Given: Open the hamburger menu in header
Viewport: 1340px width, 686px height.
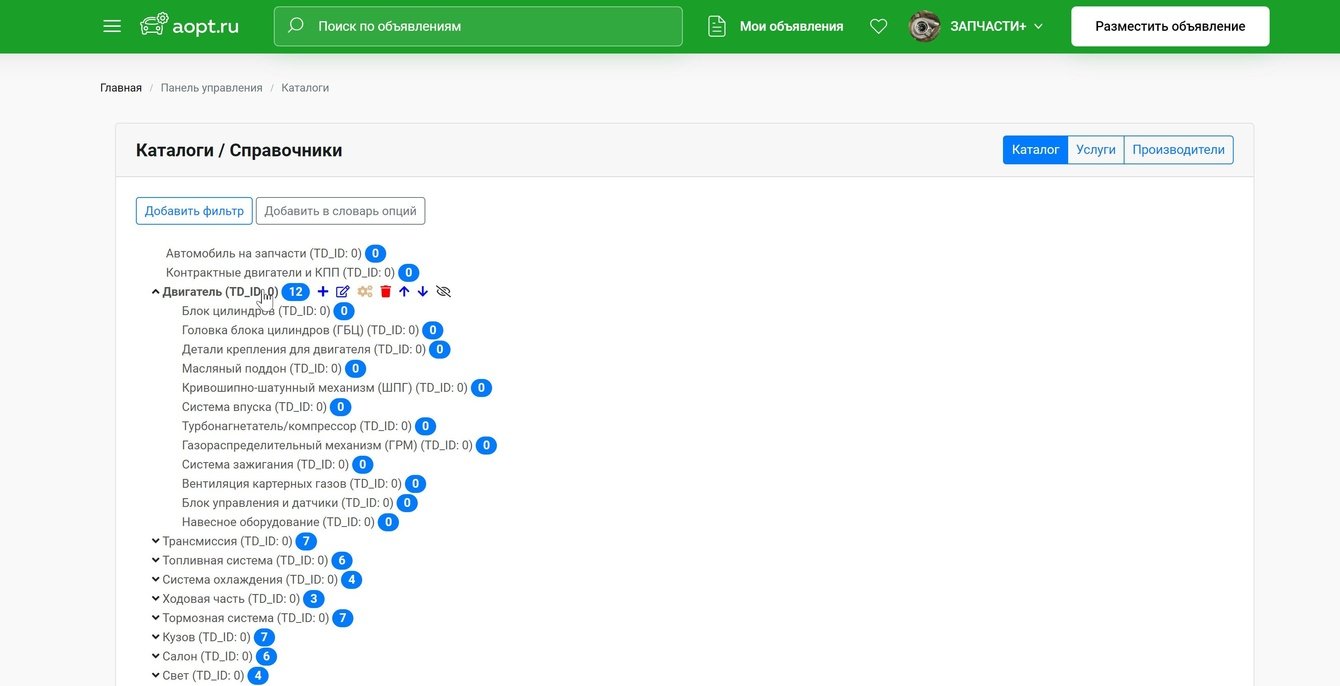Looking at the screenshot, I should coord(112,26).
